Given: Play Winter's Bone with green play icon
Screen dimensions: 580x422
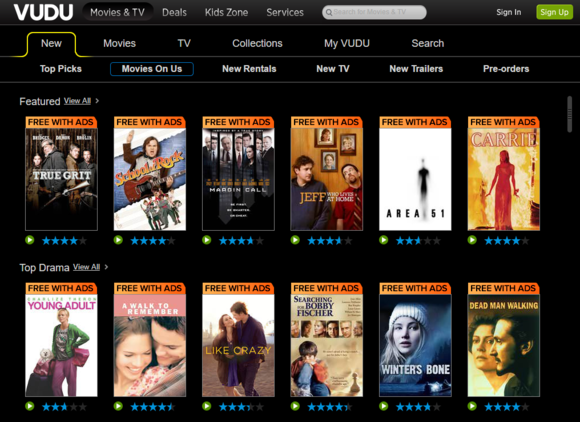Looking at the screenshot, I should click(x=384, y=406).
